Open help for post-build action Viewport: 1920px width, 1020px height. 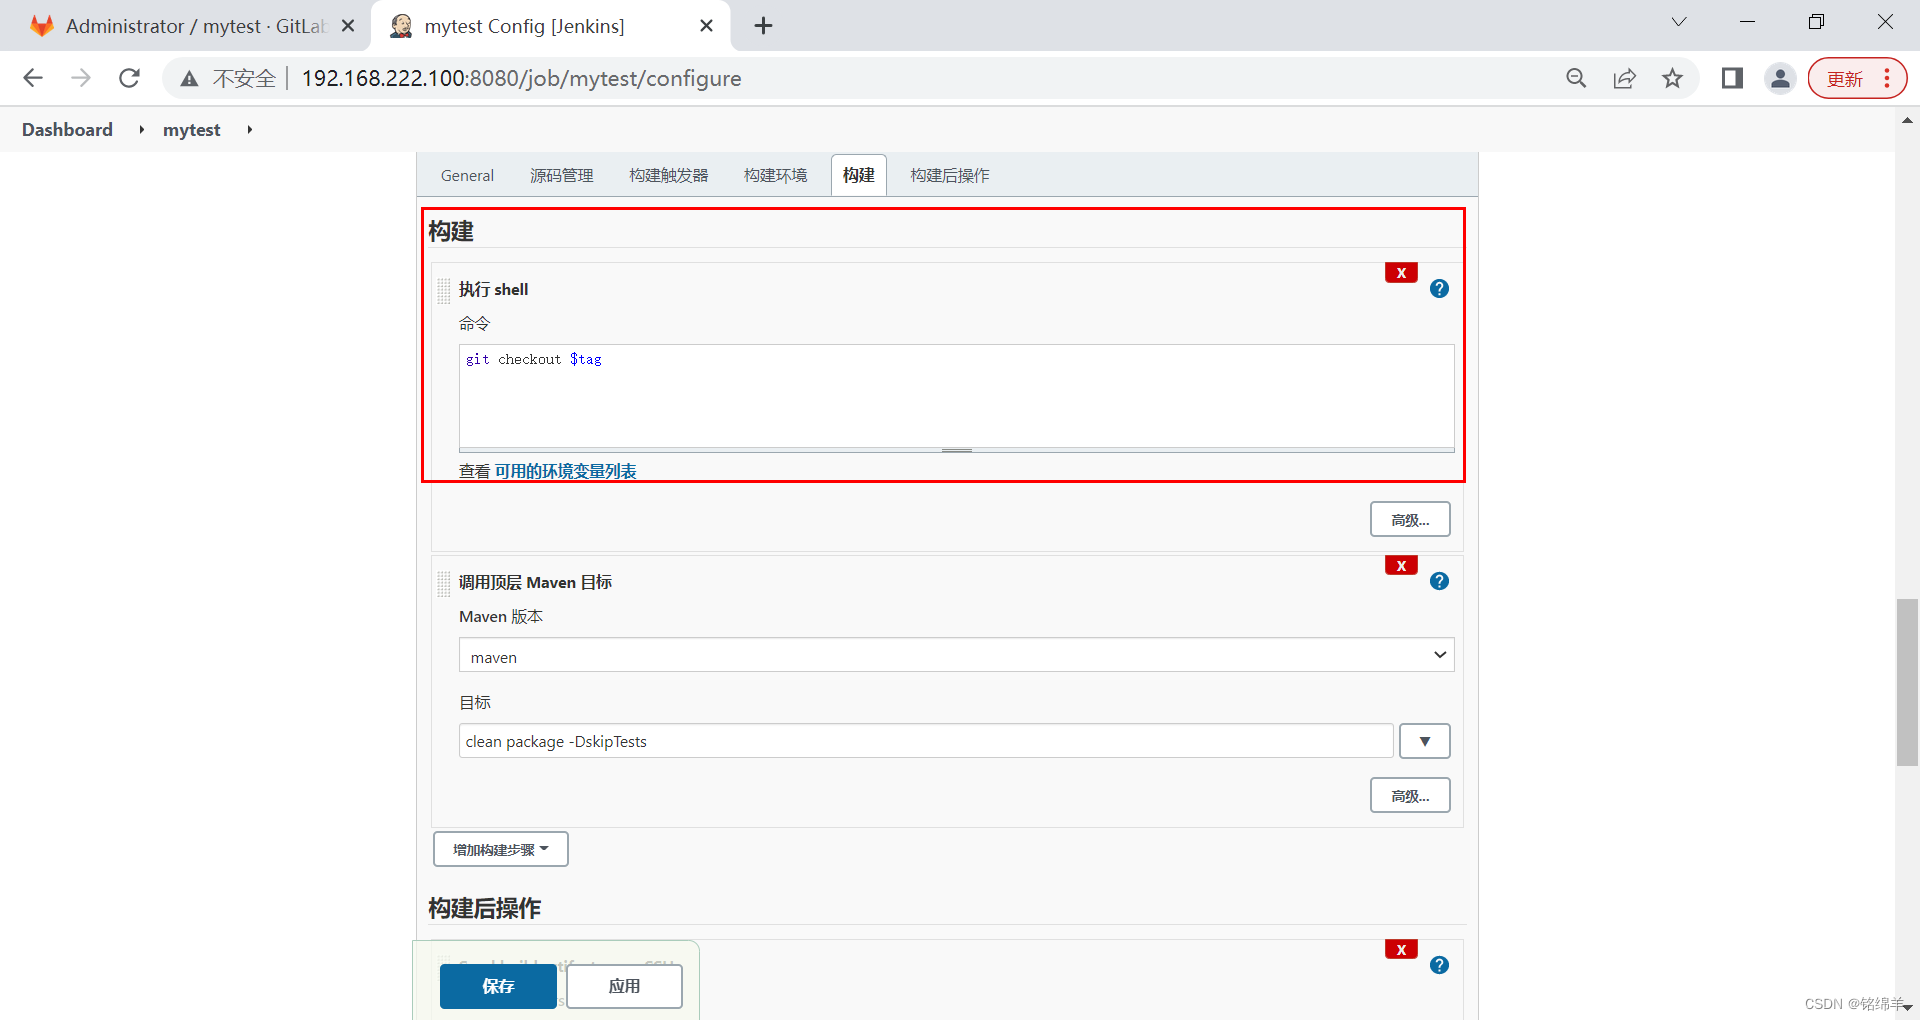(x=1439, y=965)
